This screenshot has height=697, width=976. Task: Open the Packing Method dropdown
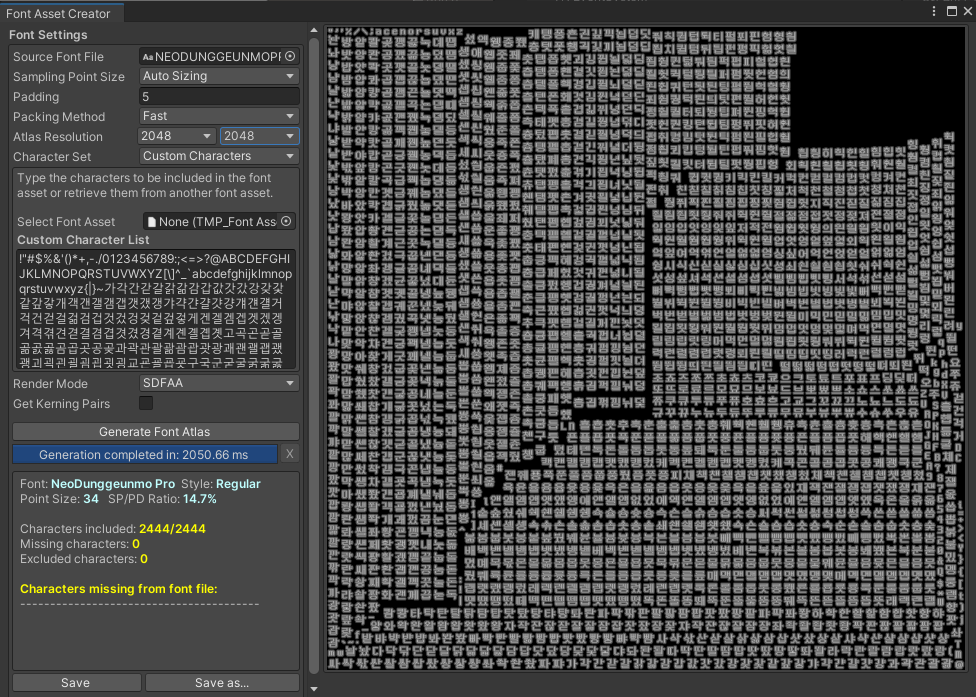218,116
